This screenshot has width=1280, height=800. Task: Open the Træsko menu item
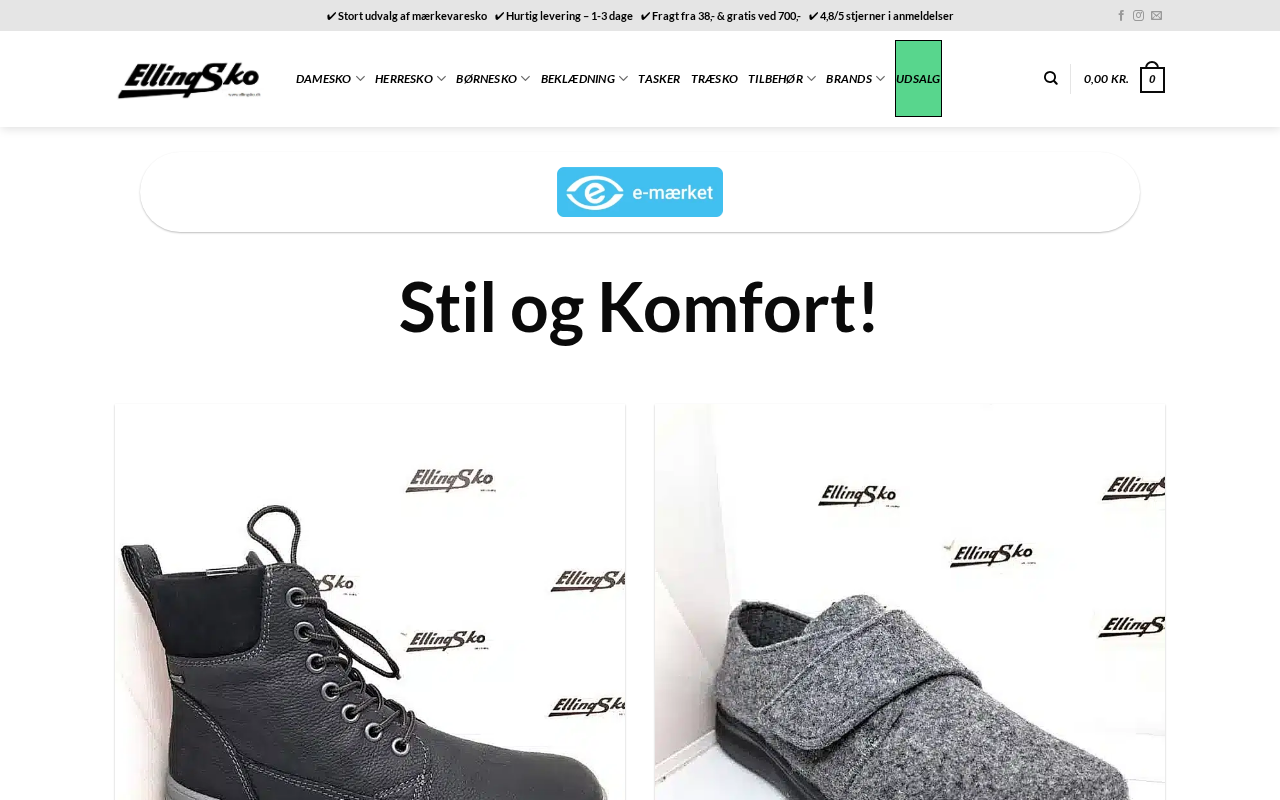click(714, 79)
